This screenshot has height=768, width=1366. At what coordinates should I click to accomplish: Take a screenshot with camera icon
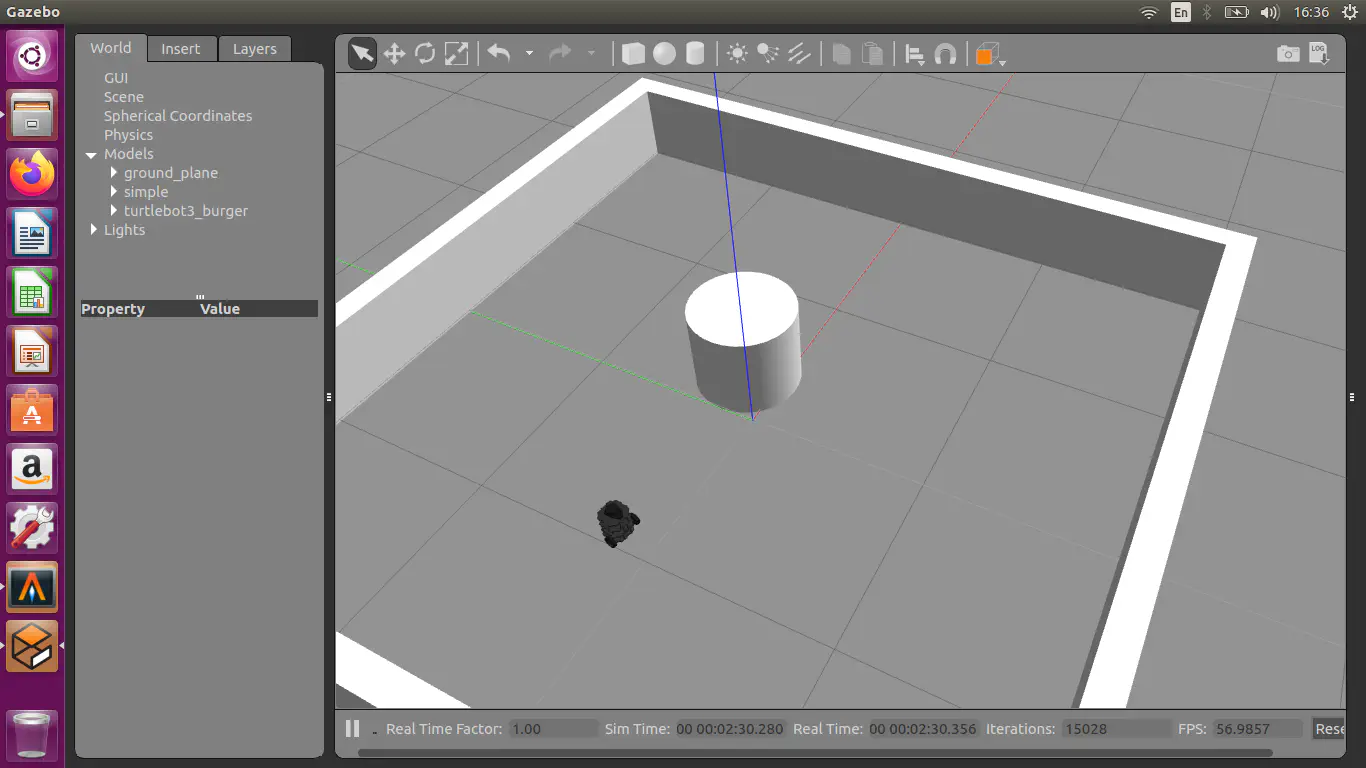1288,54
